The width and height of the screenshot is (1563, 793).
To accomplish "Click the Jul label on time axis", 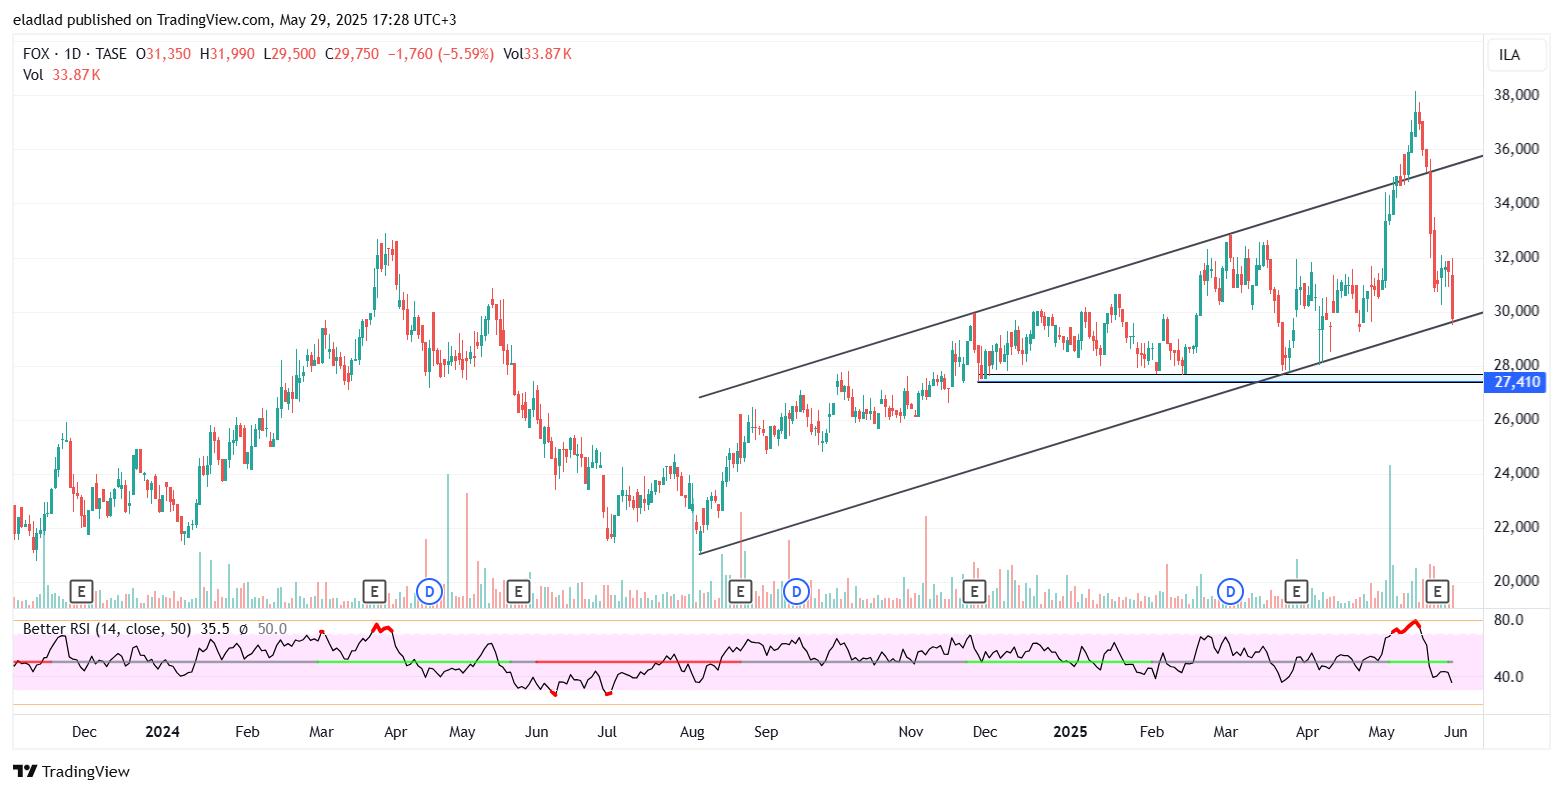I will click(607, 732).
